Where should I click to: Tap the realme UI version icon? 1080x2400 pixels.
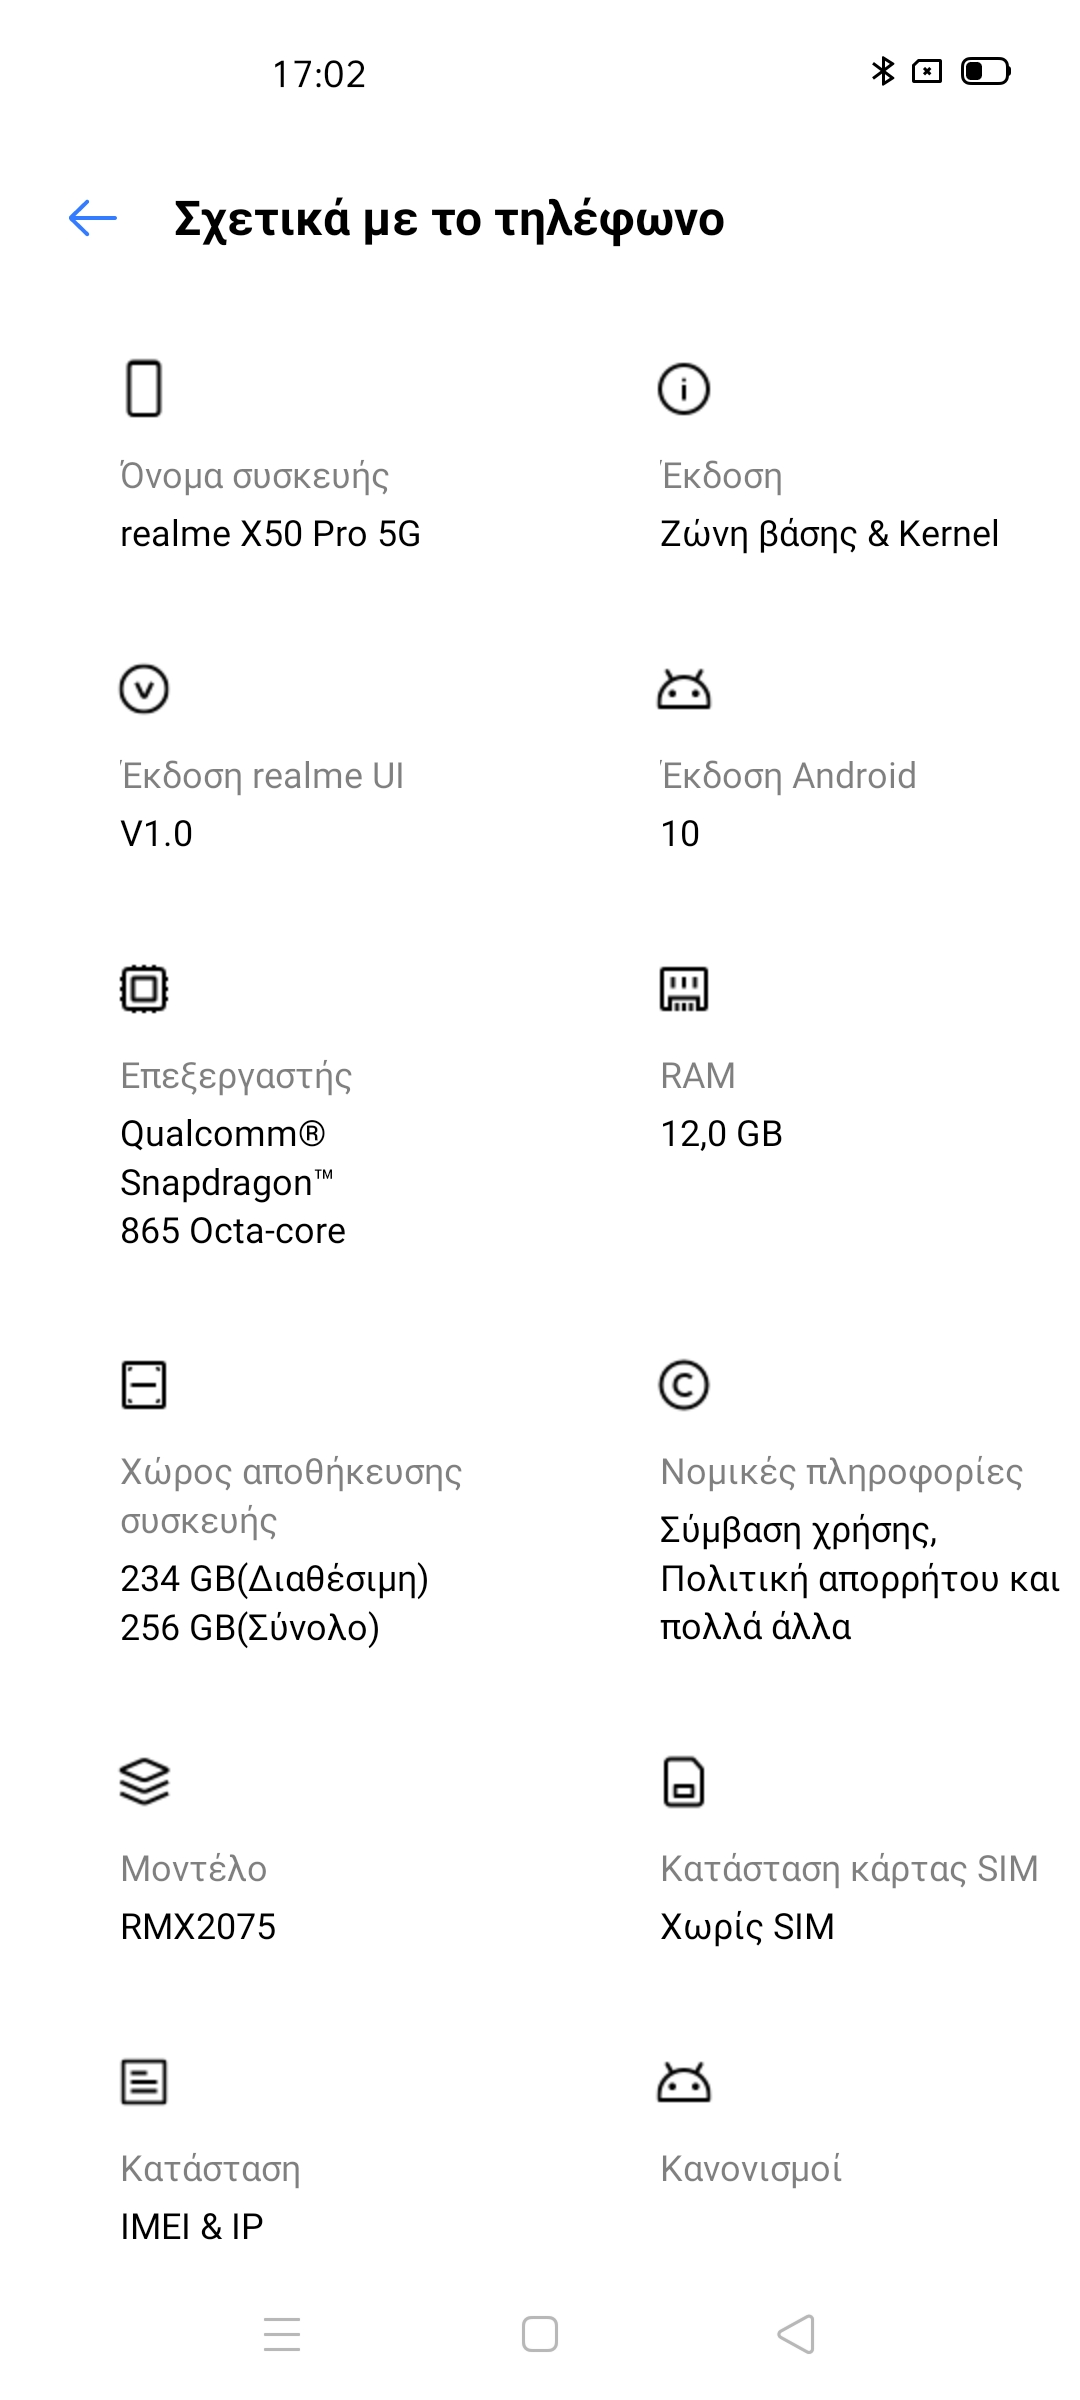(144, 689)
